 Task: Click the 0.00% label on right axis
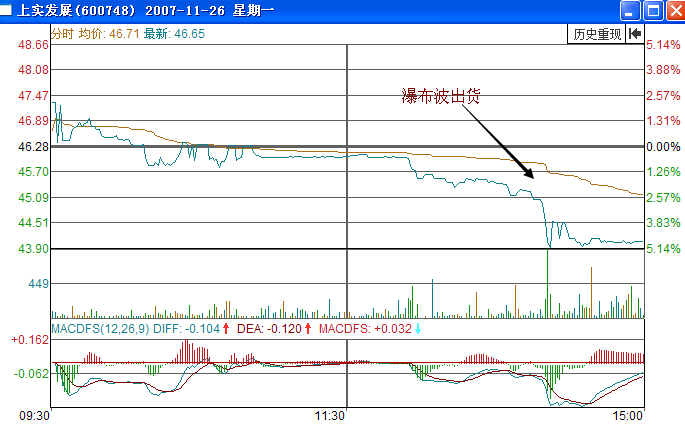tap(662, 146)
